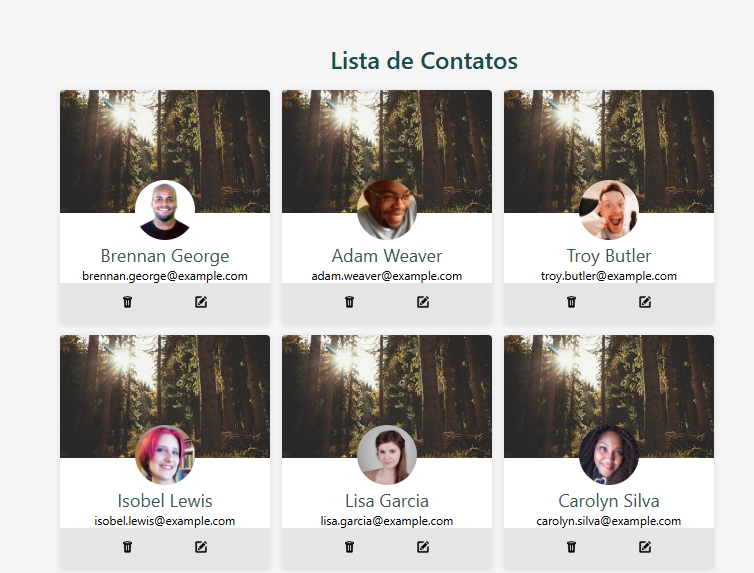Edit the Brennan George contact
Screen dimensions: 754x573
pos(201,302)
